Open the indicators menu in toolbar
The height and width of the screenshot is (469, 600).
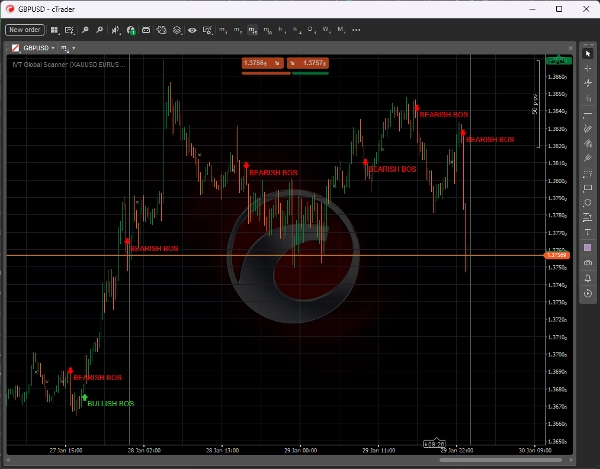coord(116,30)
